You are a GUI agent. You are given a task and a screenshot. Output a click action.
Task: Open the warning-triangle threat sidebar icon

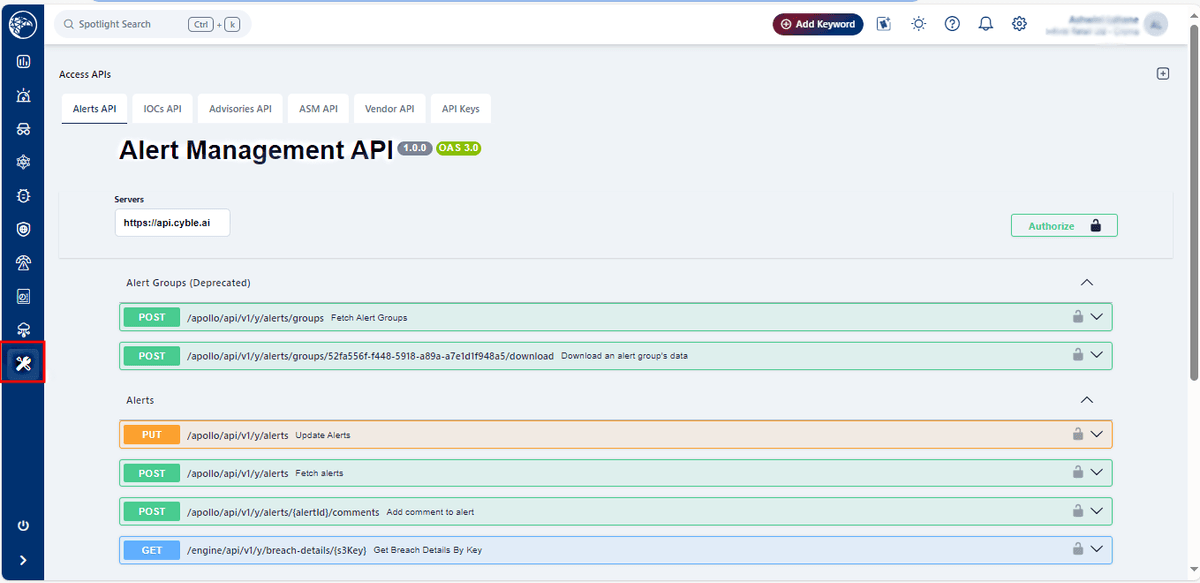tap(23, 263)
